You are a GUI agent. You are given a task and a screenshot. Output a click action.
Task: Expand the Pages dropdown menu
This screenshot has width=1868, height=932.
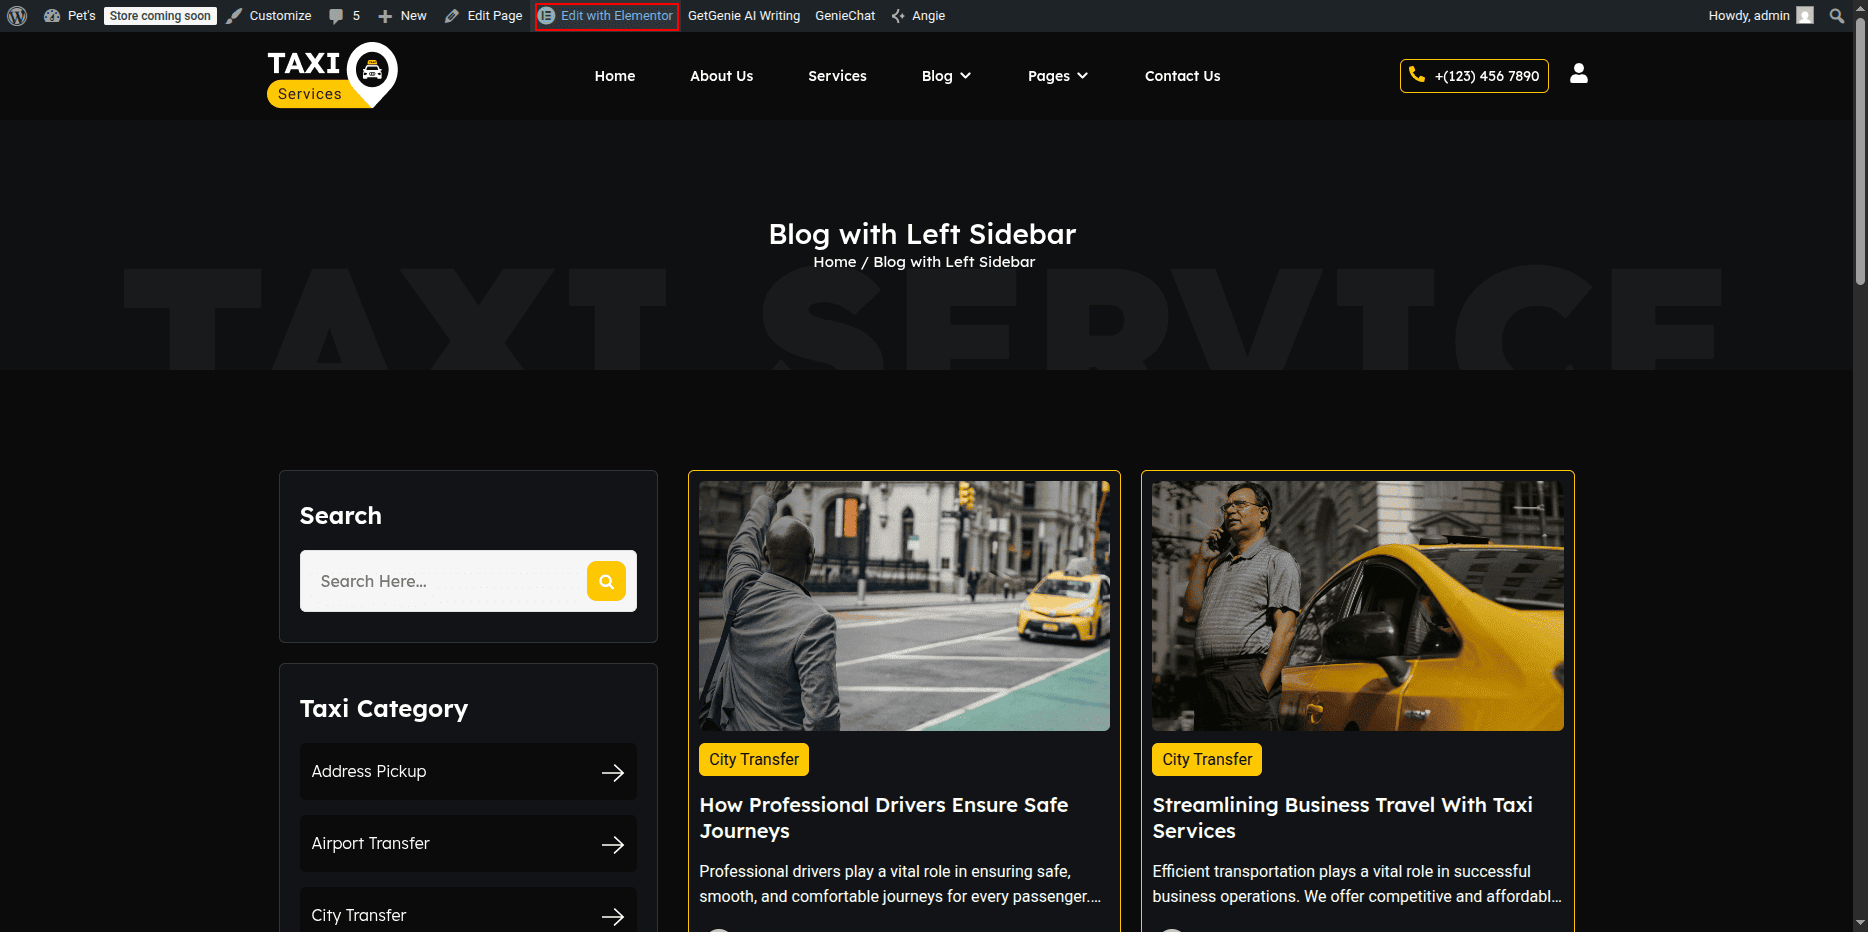point(1058,76)
